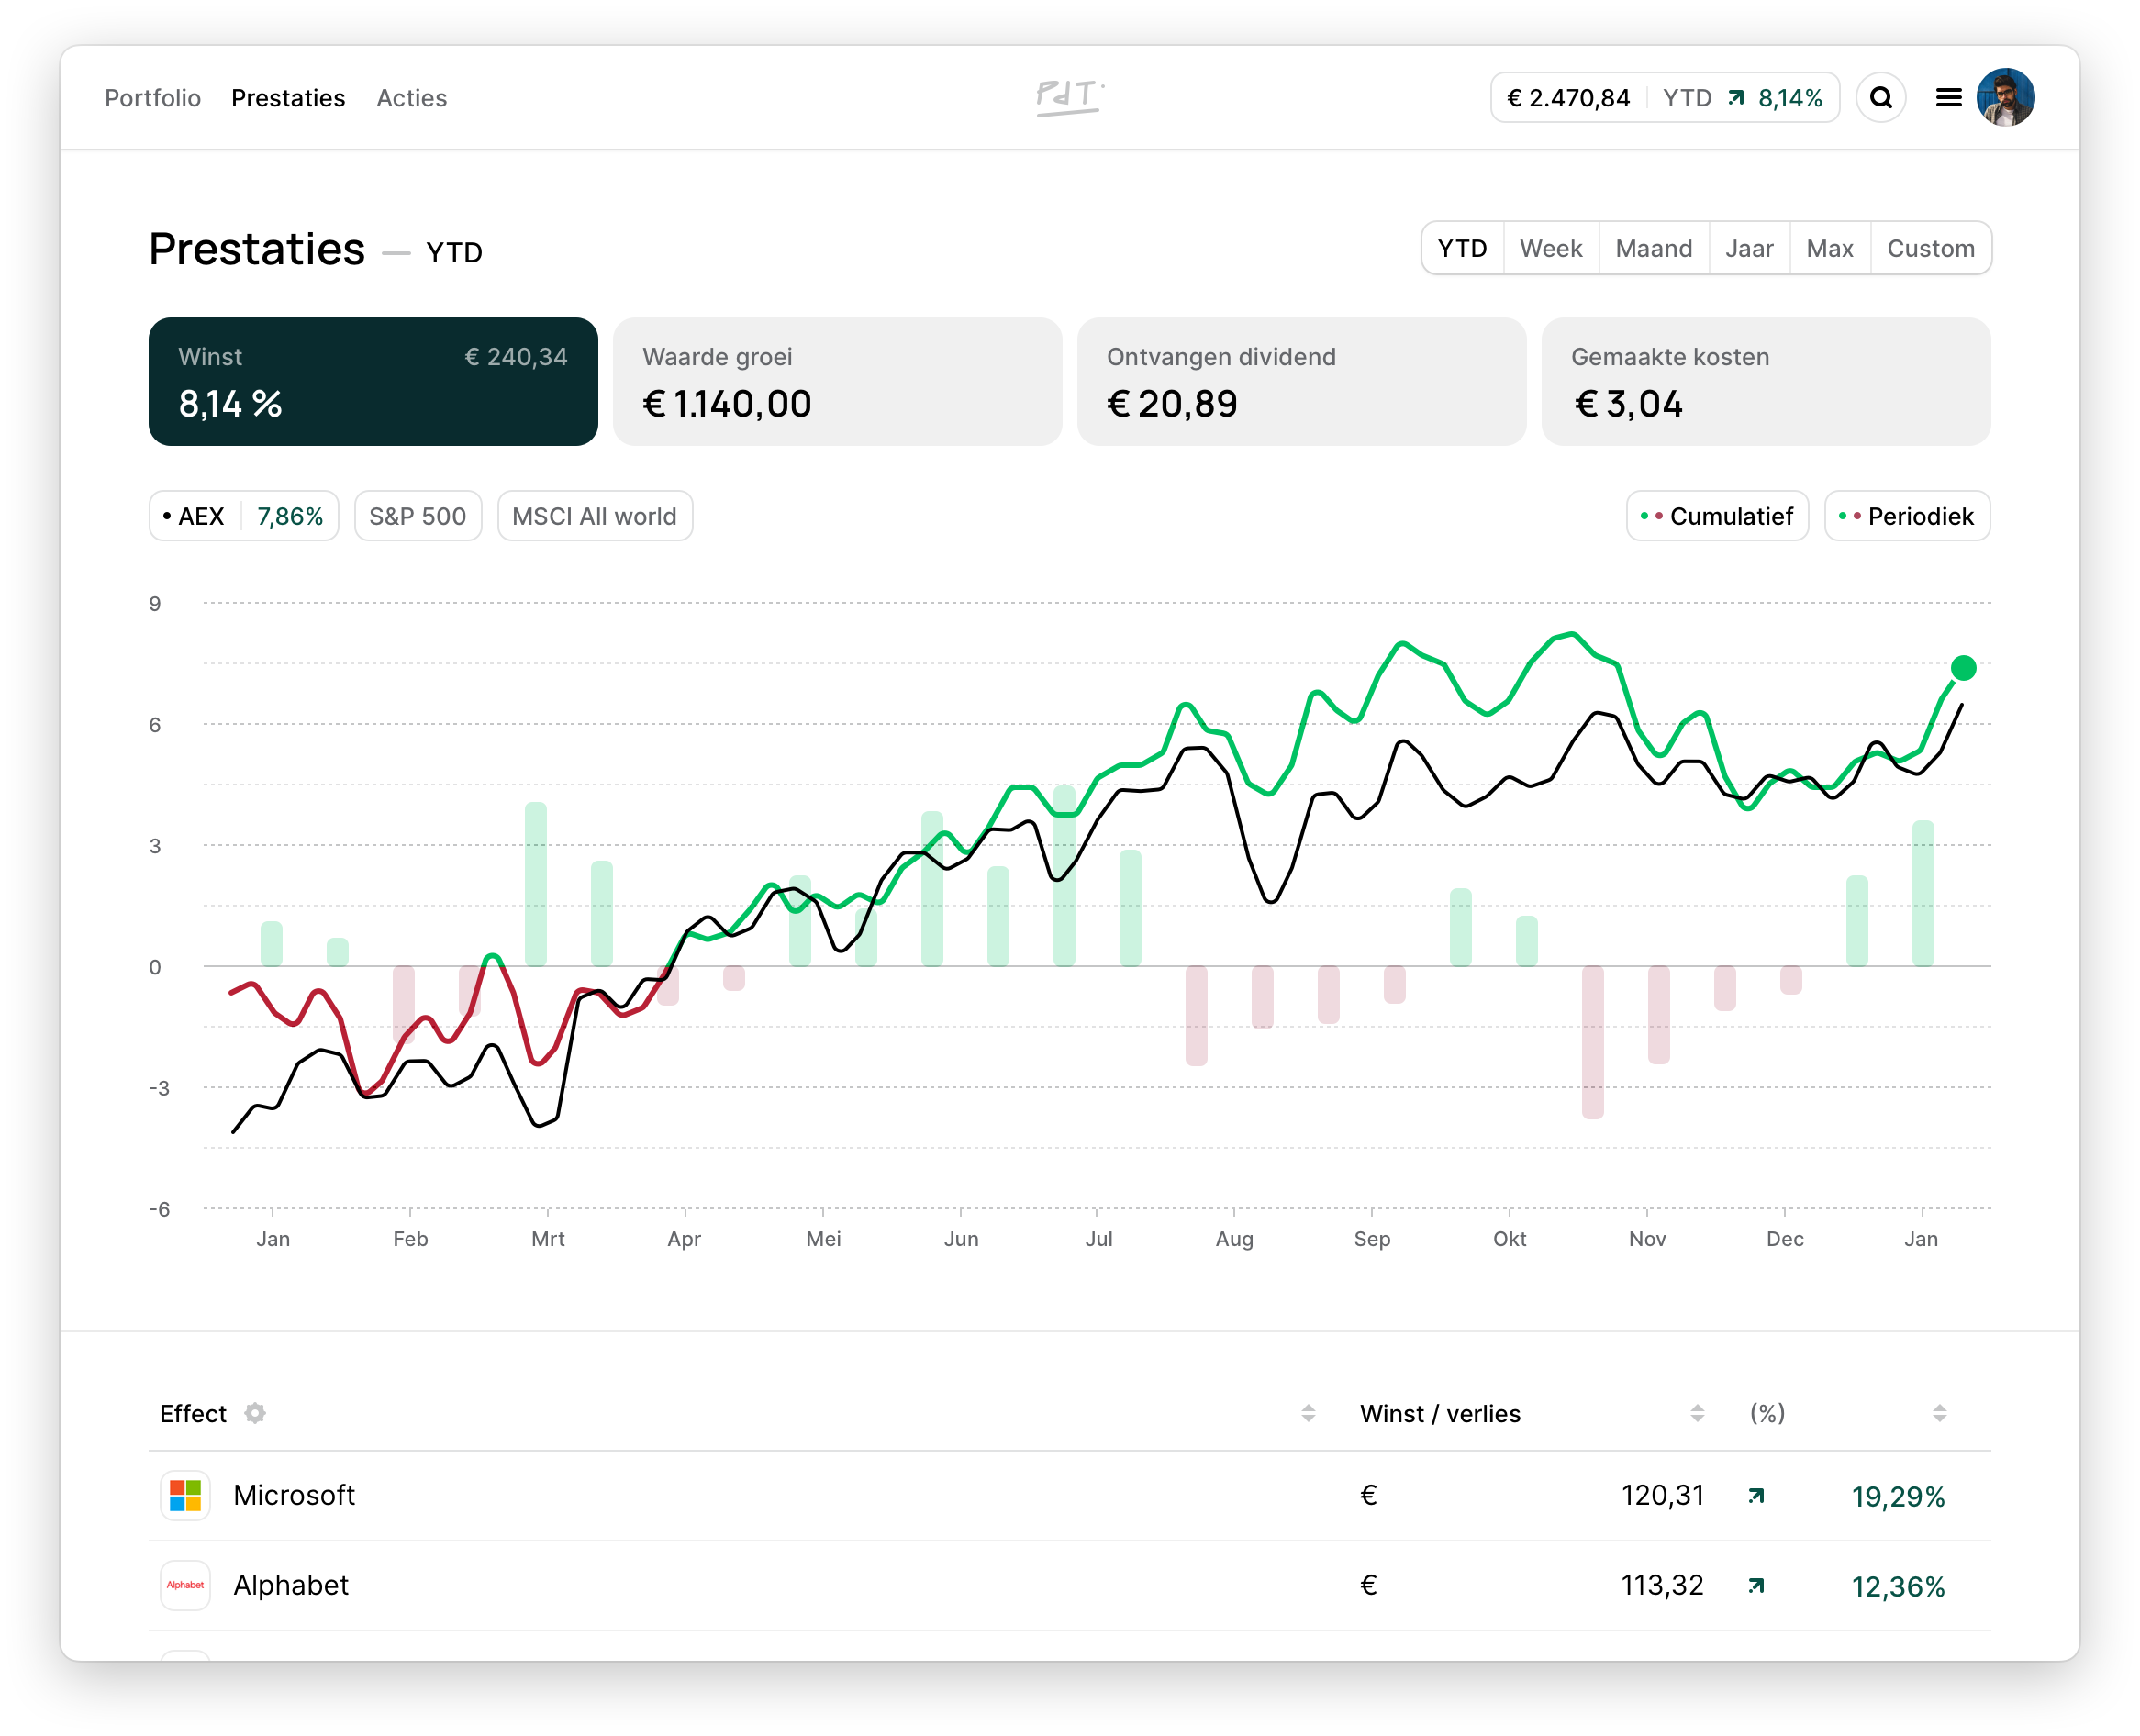Switch to the Week time range tab

1550,248
